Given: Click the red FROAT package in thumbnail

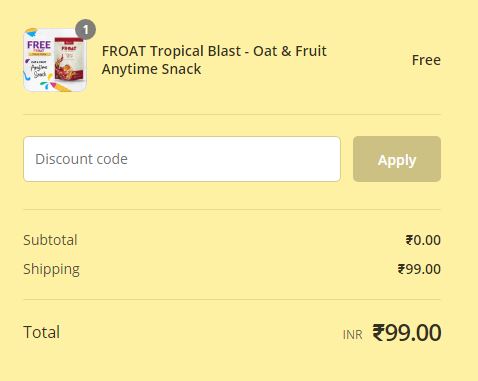Looking at the screenshot, I should (x=69, y=59).
